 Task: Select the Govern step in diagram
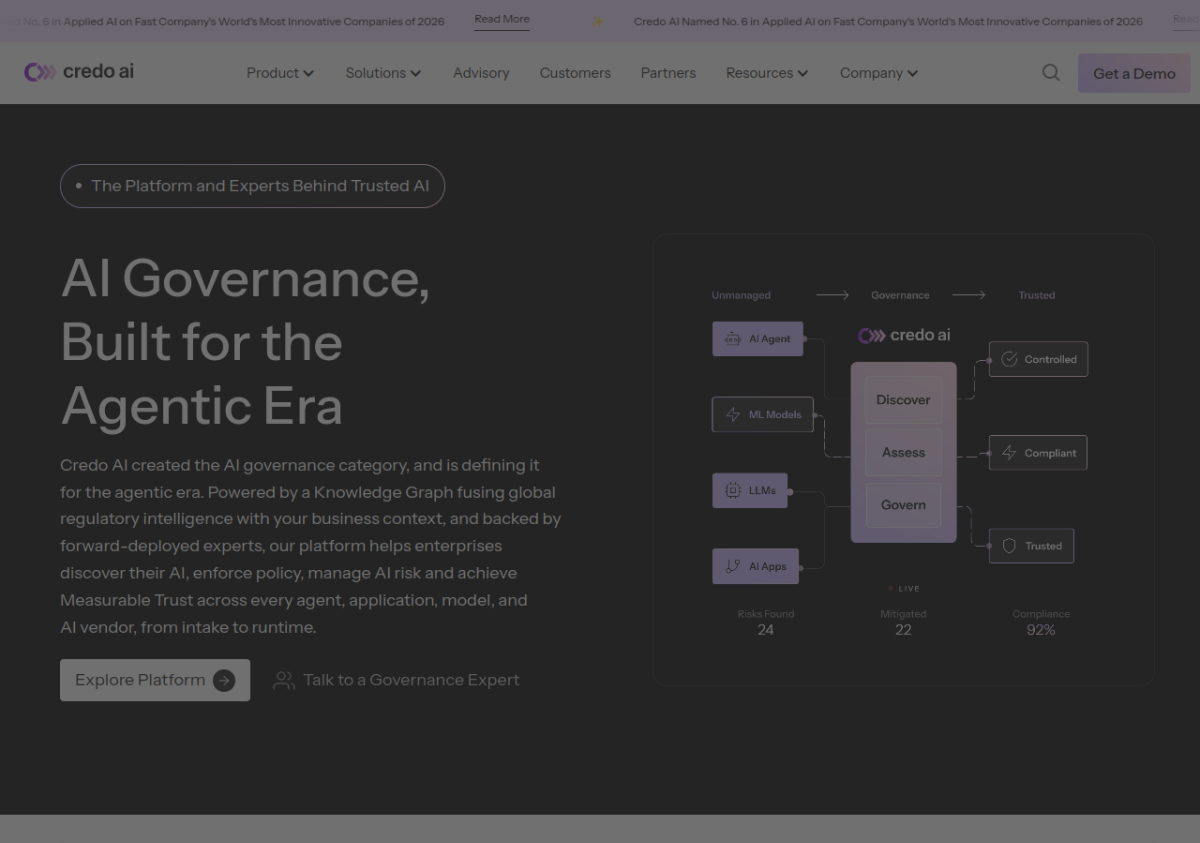click(x=903, y=505)
